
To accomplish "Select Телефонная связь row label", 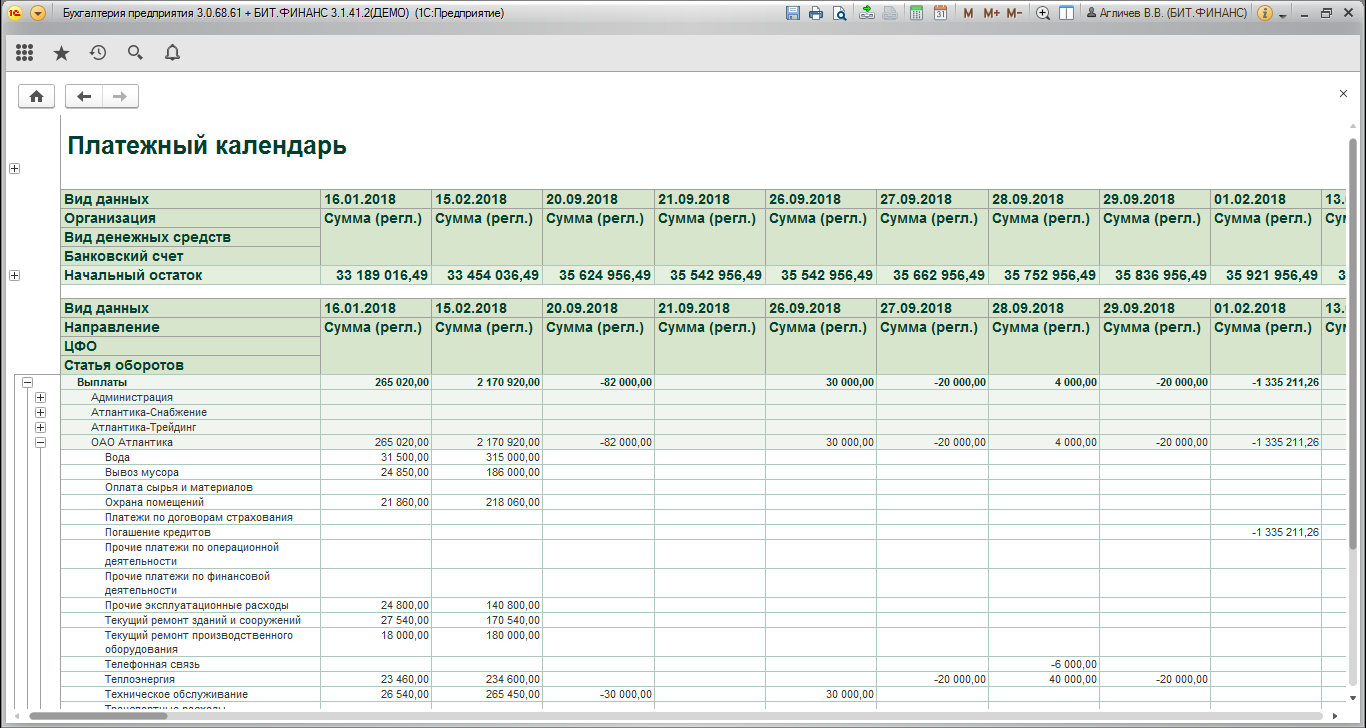I will pos(152,664).
